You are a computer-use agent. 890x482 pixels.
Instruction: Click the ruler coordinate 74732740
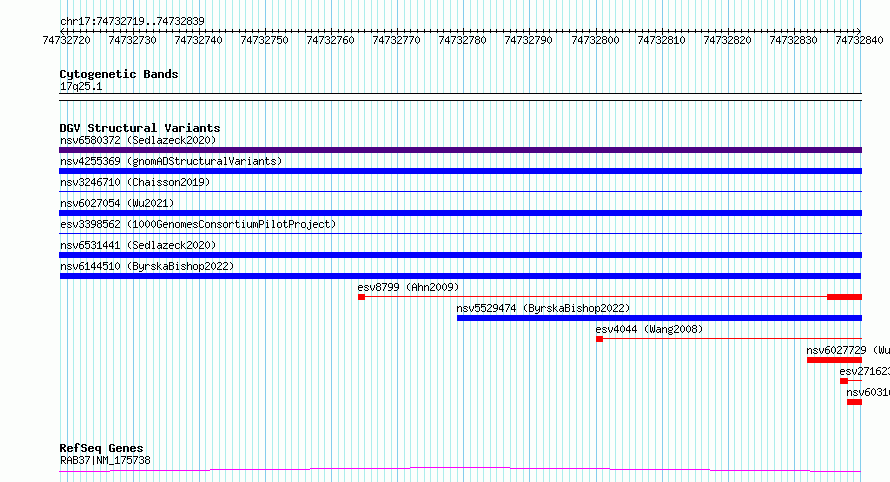click(x=199, y=40)
